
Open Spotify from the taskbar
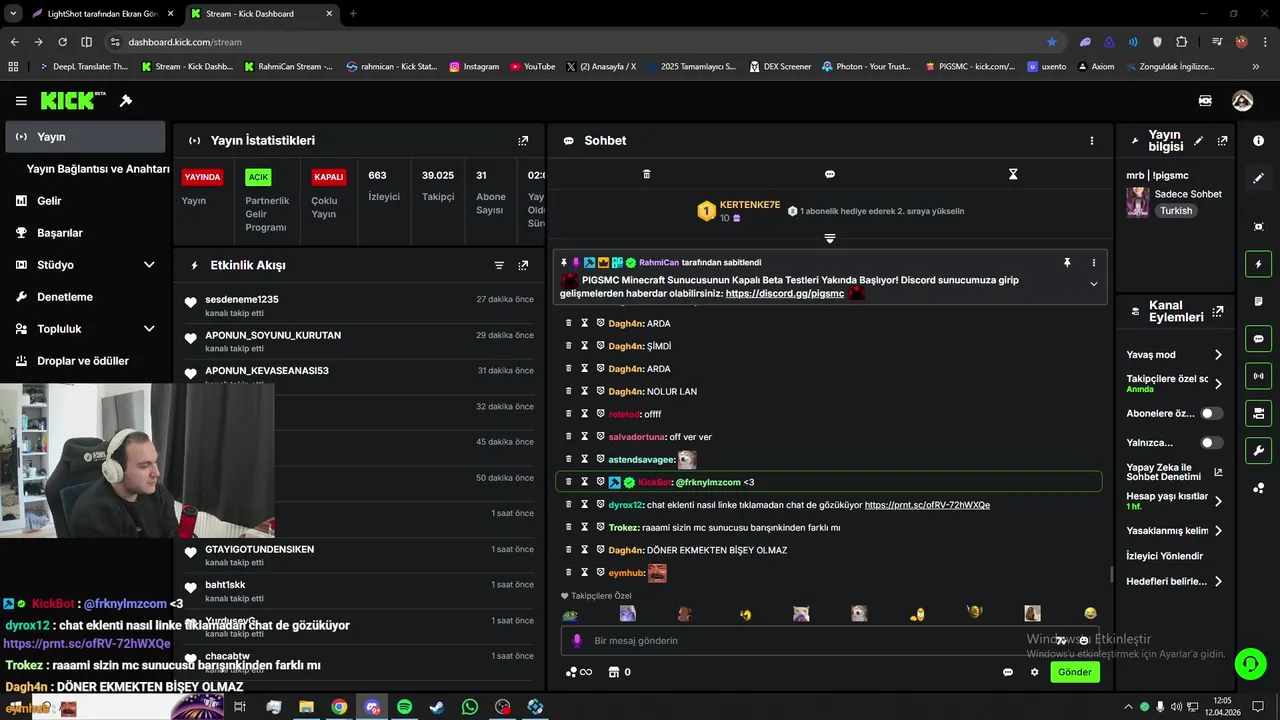click(404, 707)
